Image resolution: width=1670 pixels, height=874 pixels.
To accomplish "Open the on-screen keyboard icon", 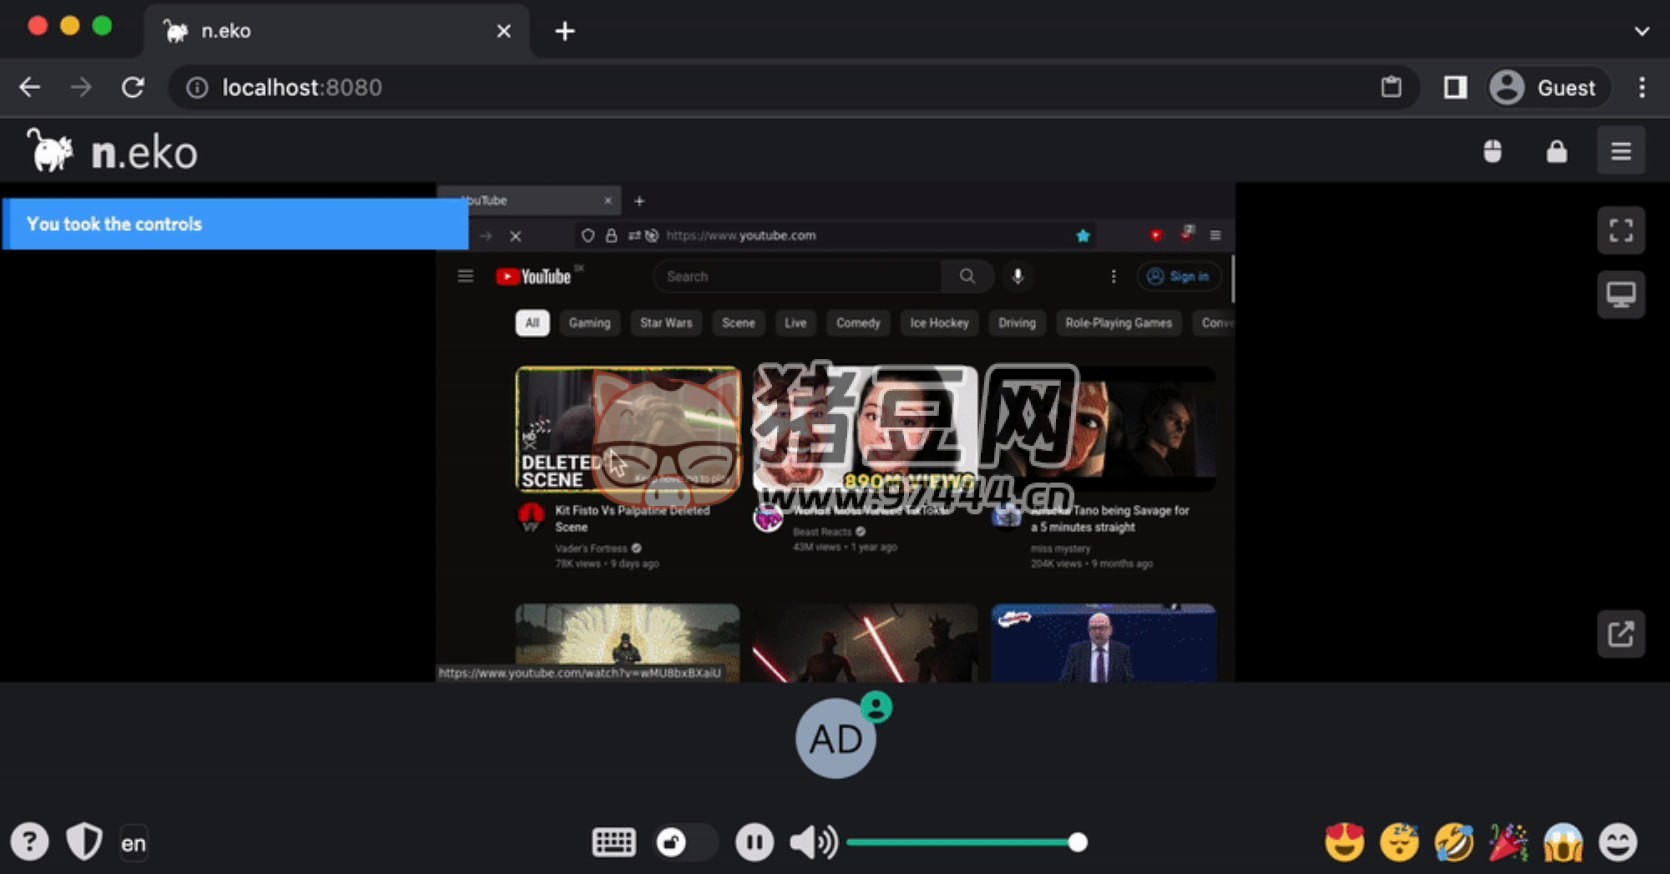I will (613, 843).
